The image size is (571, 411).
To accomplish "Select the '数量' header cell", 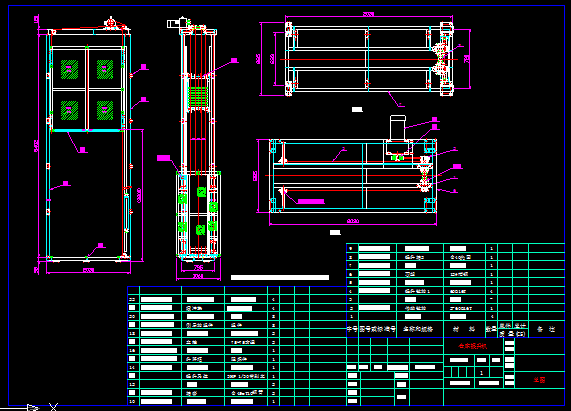I will 491,329.
